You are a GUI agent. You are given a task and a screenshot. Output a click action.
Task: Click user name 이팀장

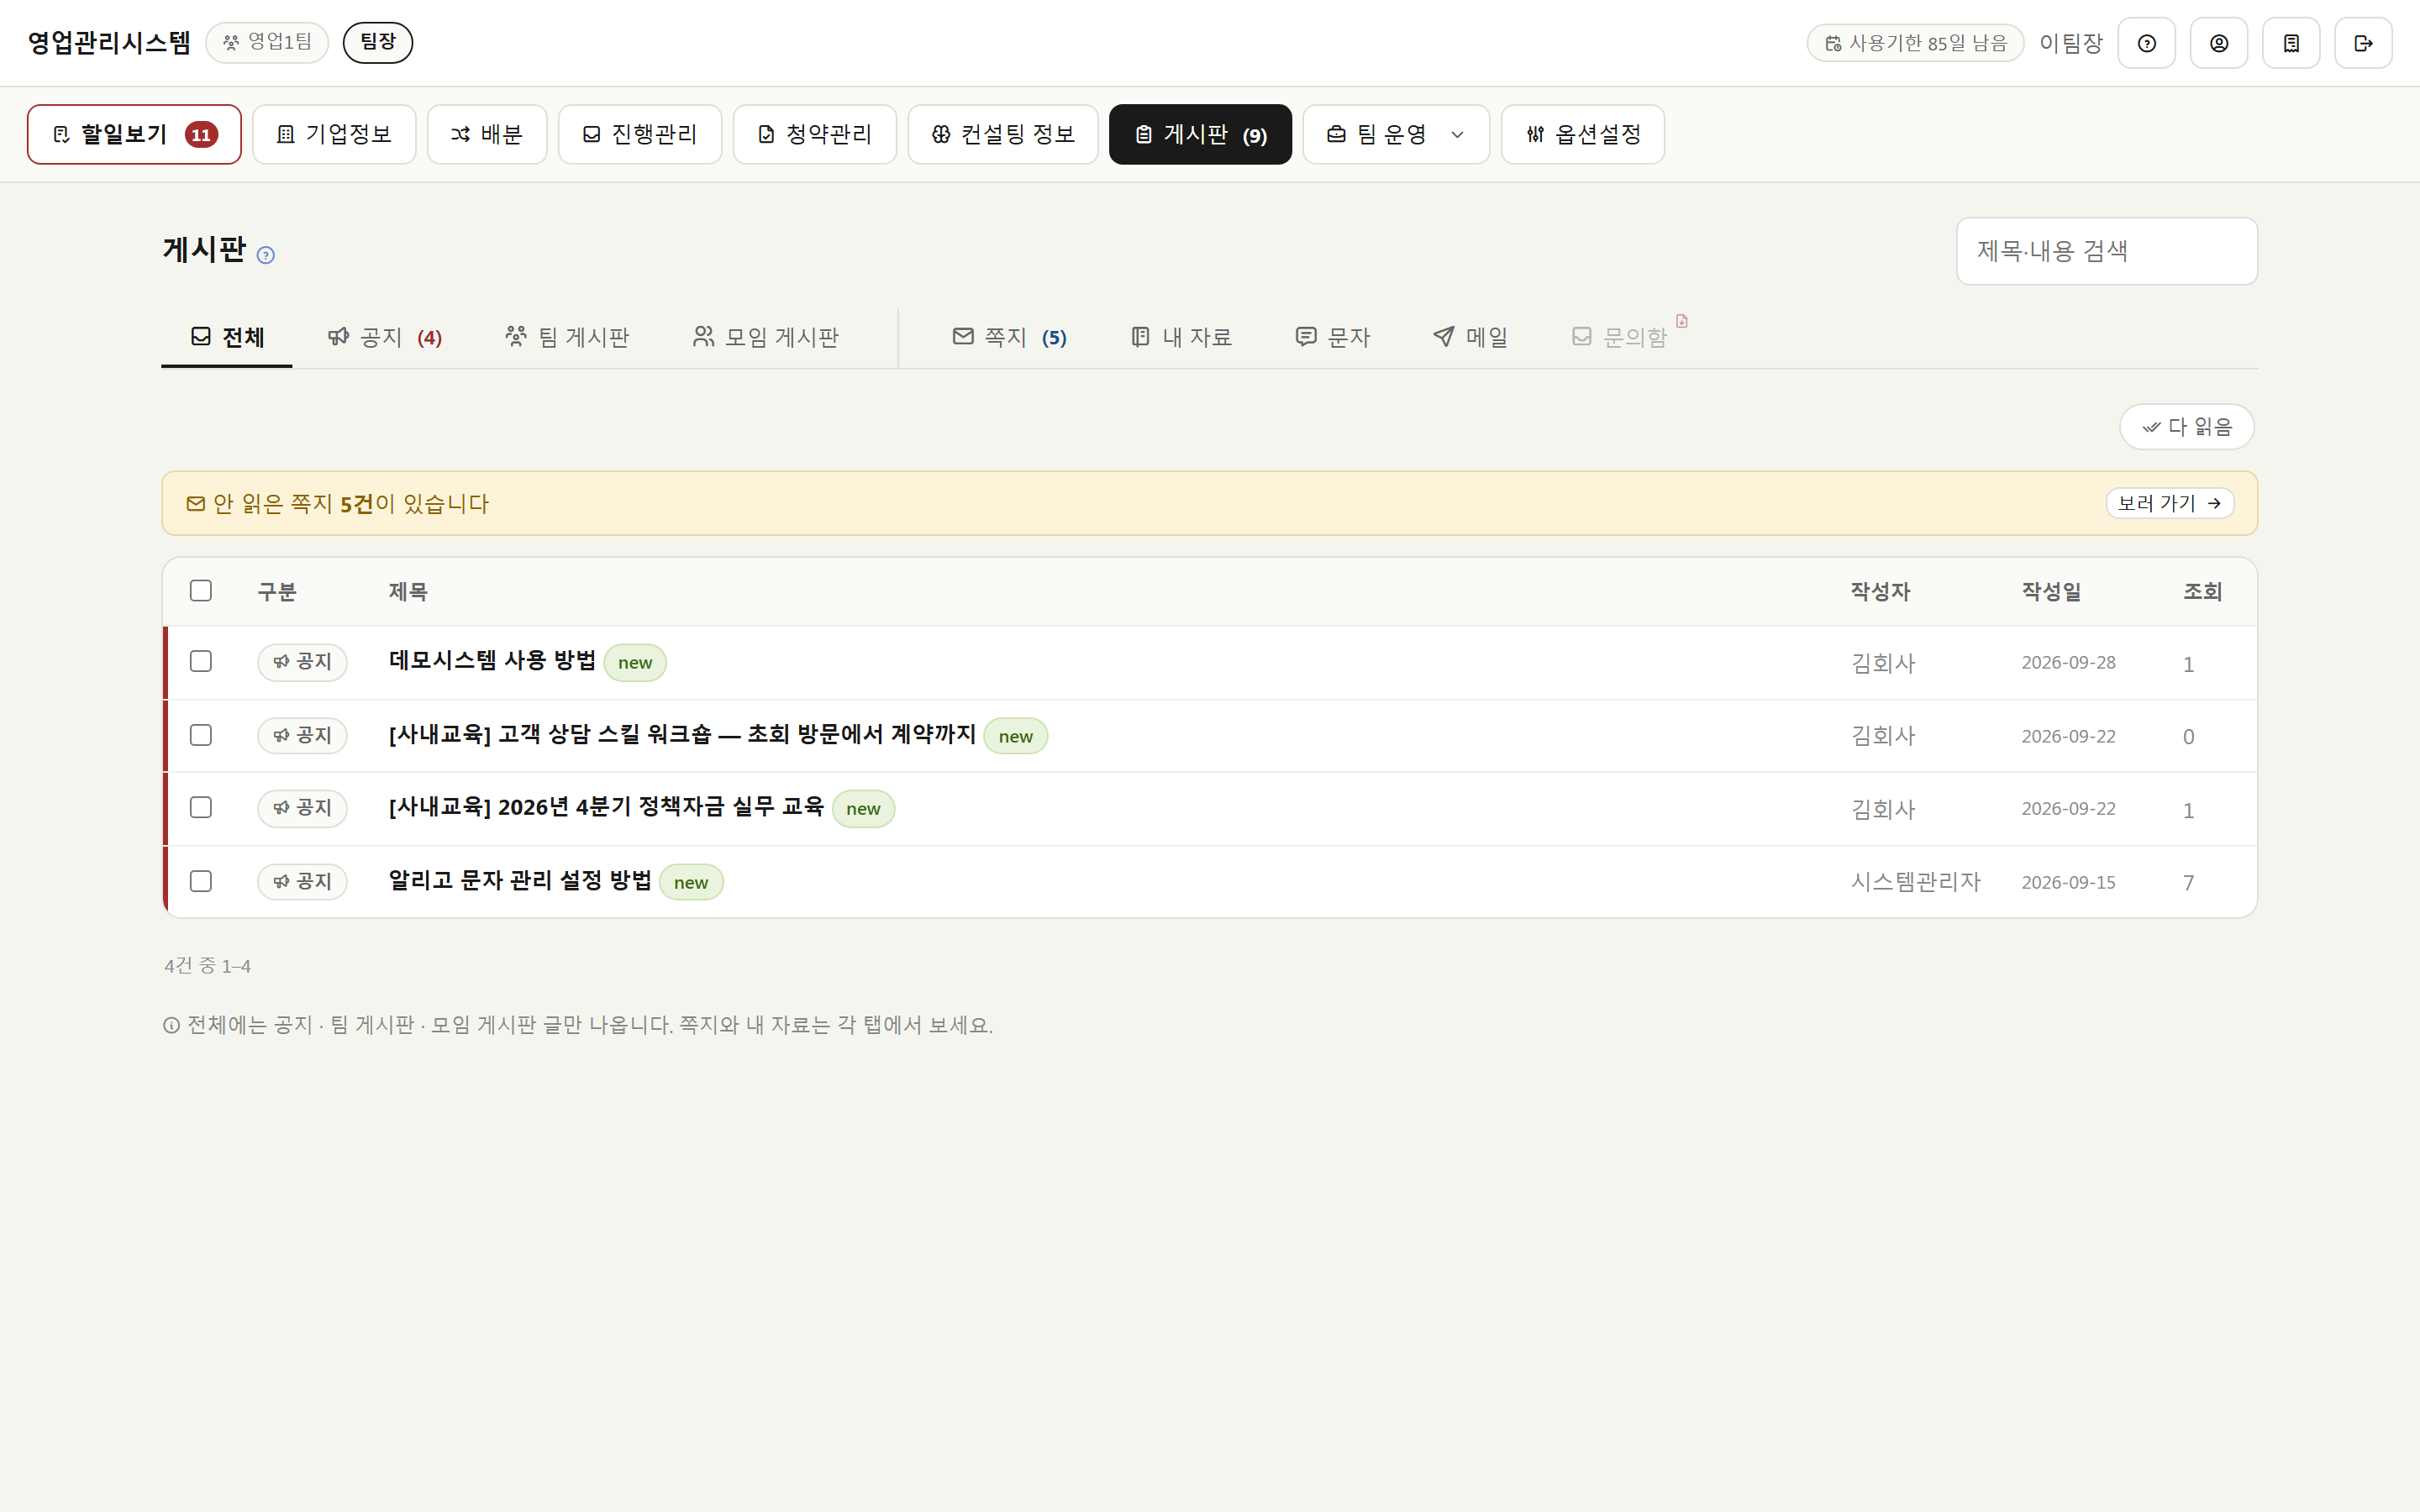click(x=2071, y=43)
